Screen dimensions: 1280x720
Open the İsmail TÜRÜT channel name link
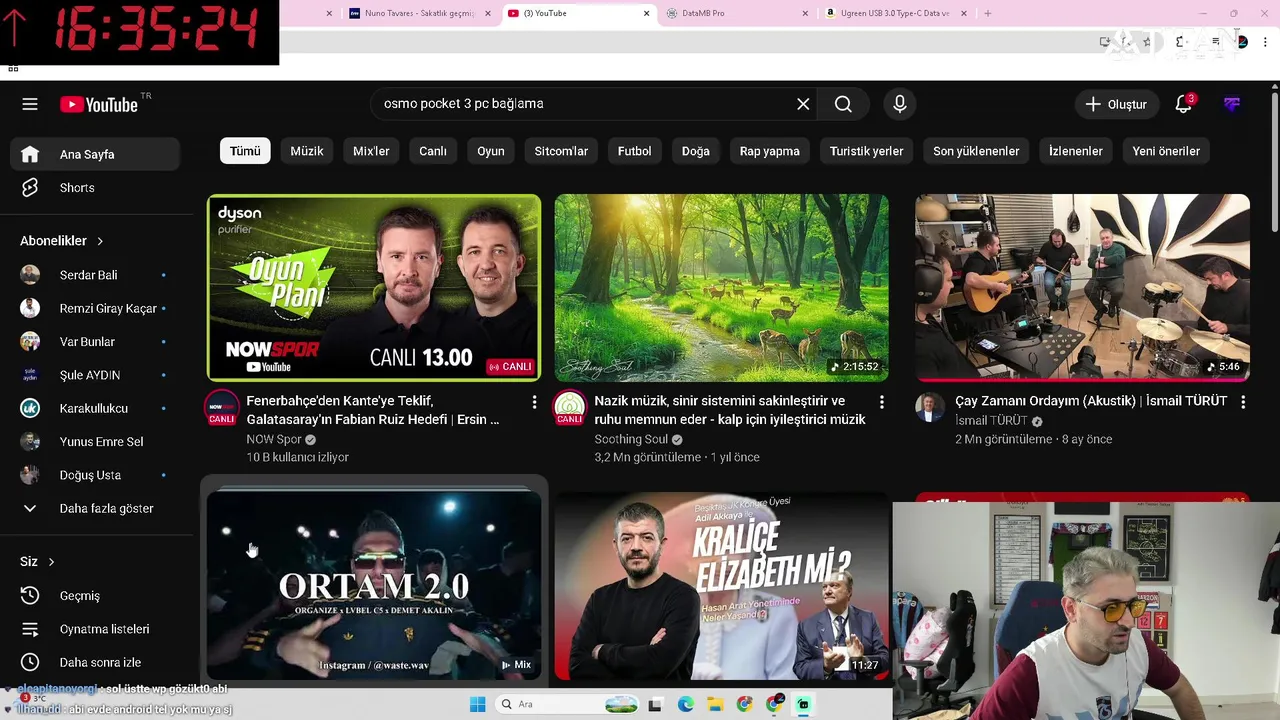click(x=991, y=421)
